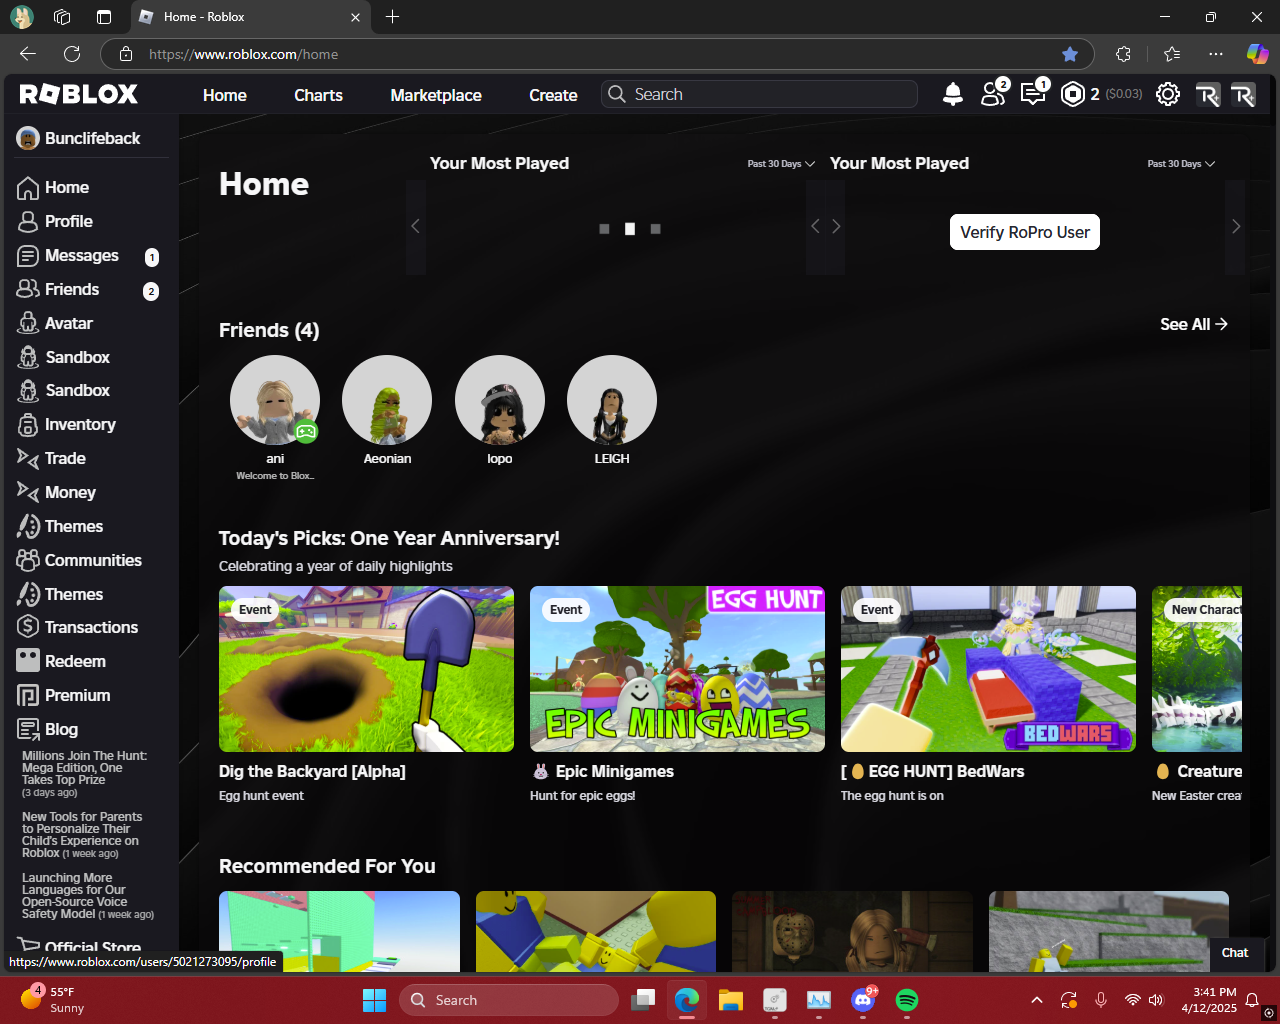
Task: Open File Explorer from the taskbar
Action: 731,1000
